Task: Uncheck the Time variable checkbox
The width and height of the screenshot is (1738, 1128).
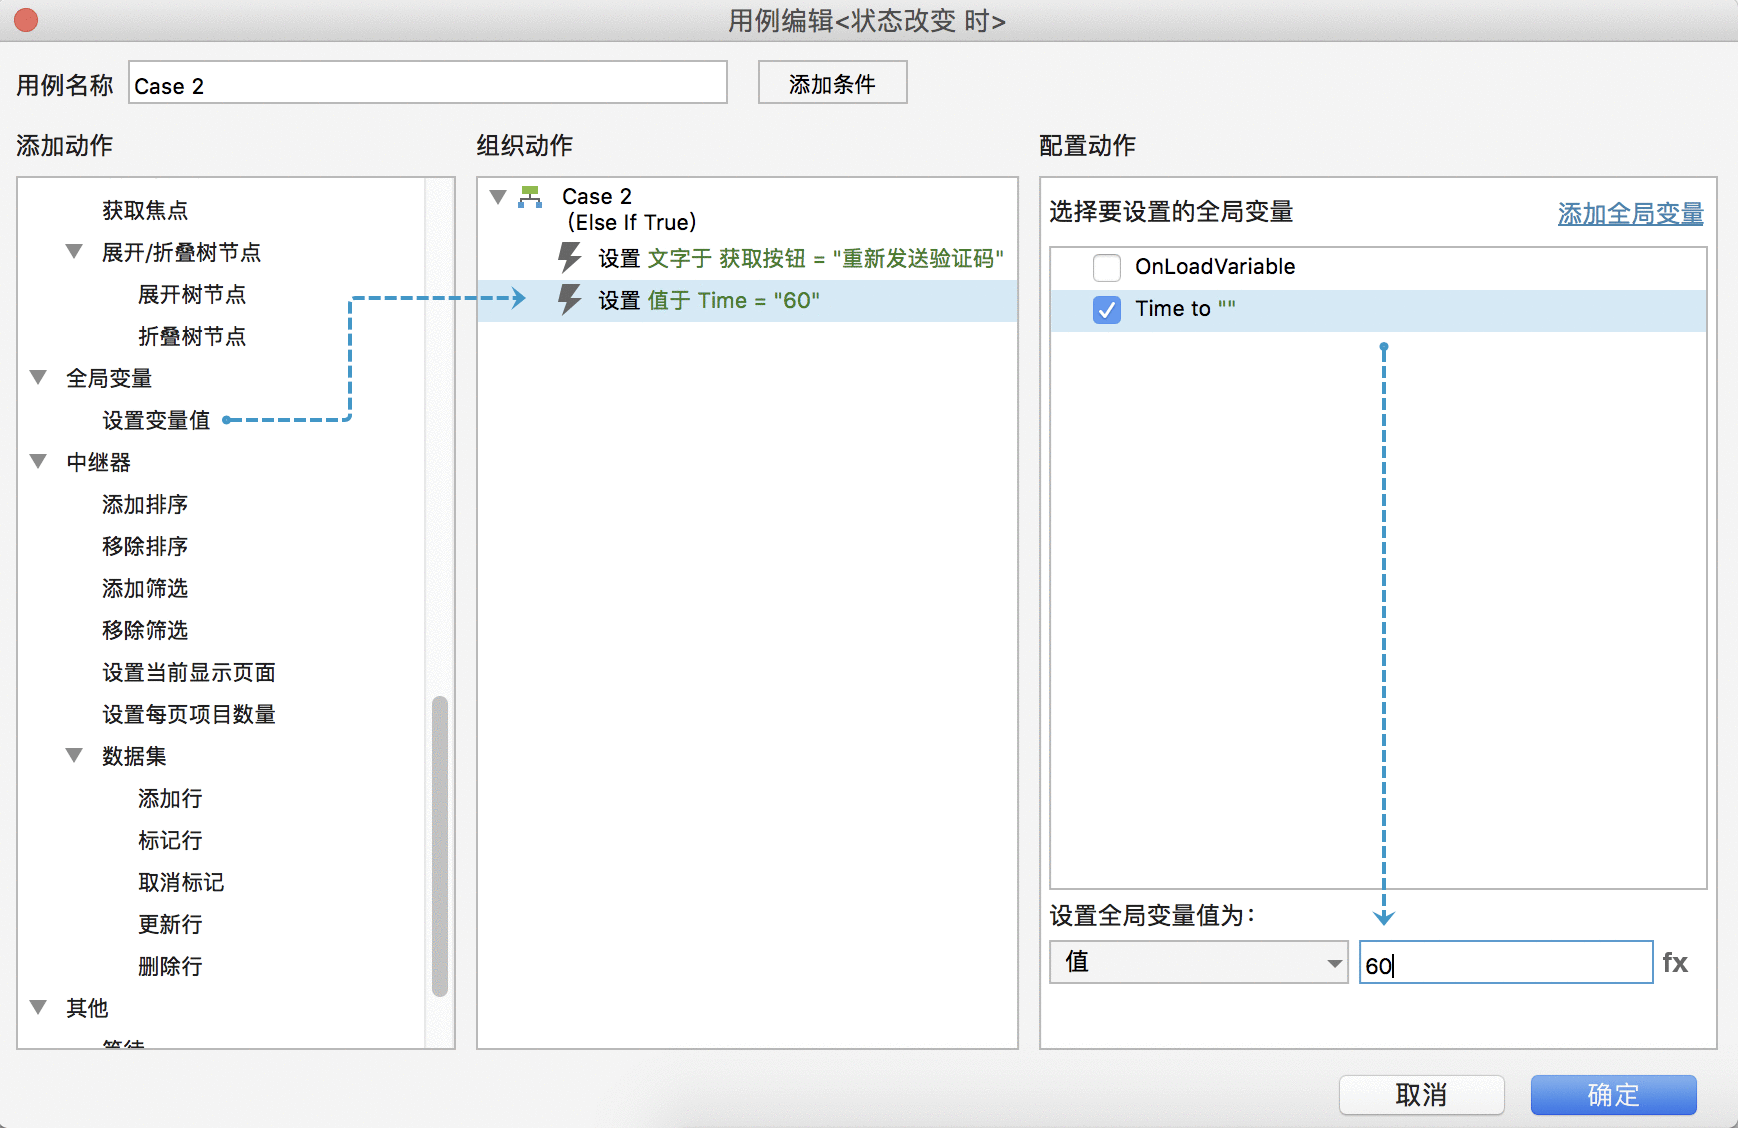Action: point(1107,309)
